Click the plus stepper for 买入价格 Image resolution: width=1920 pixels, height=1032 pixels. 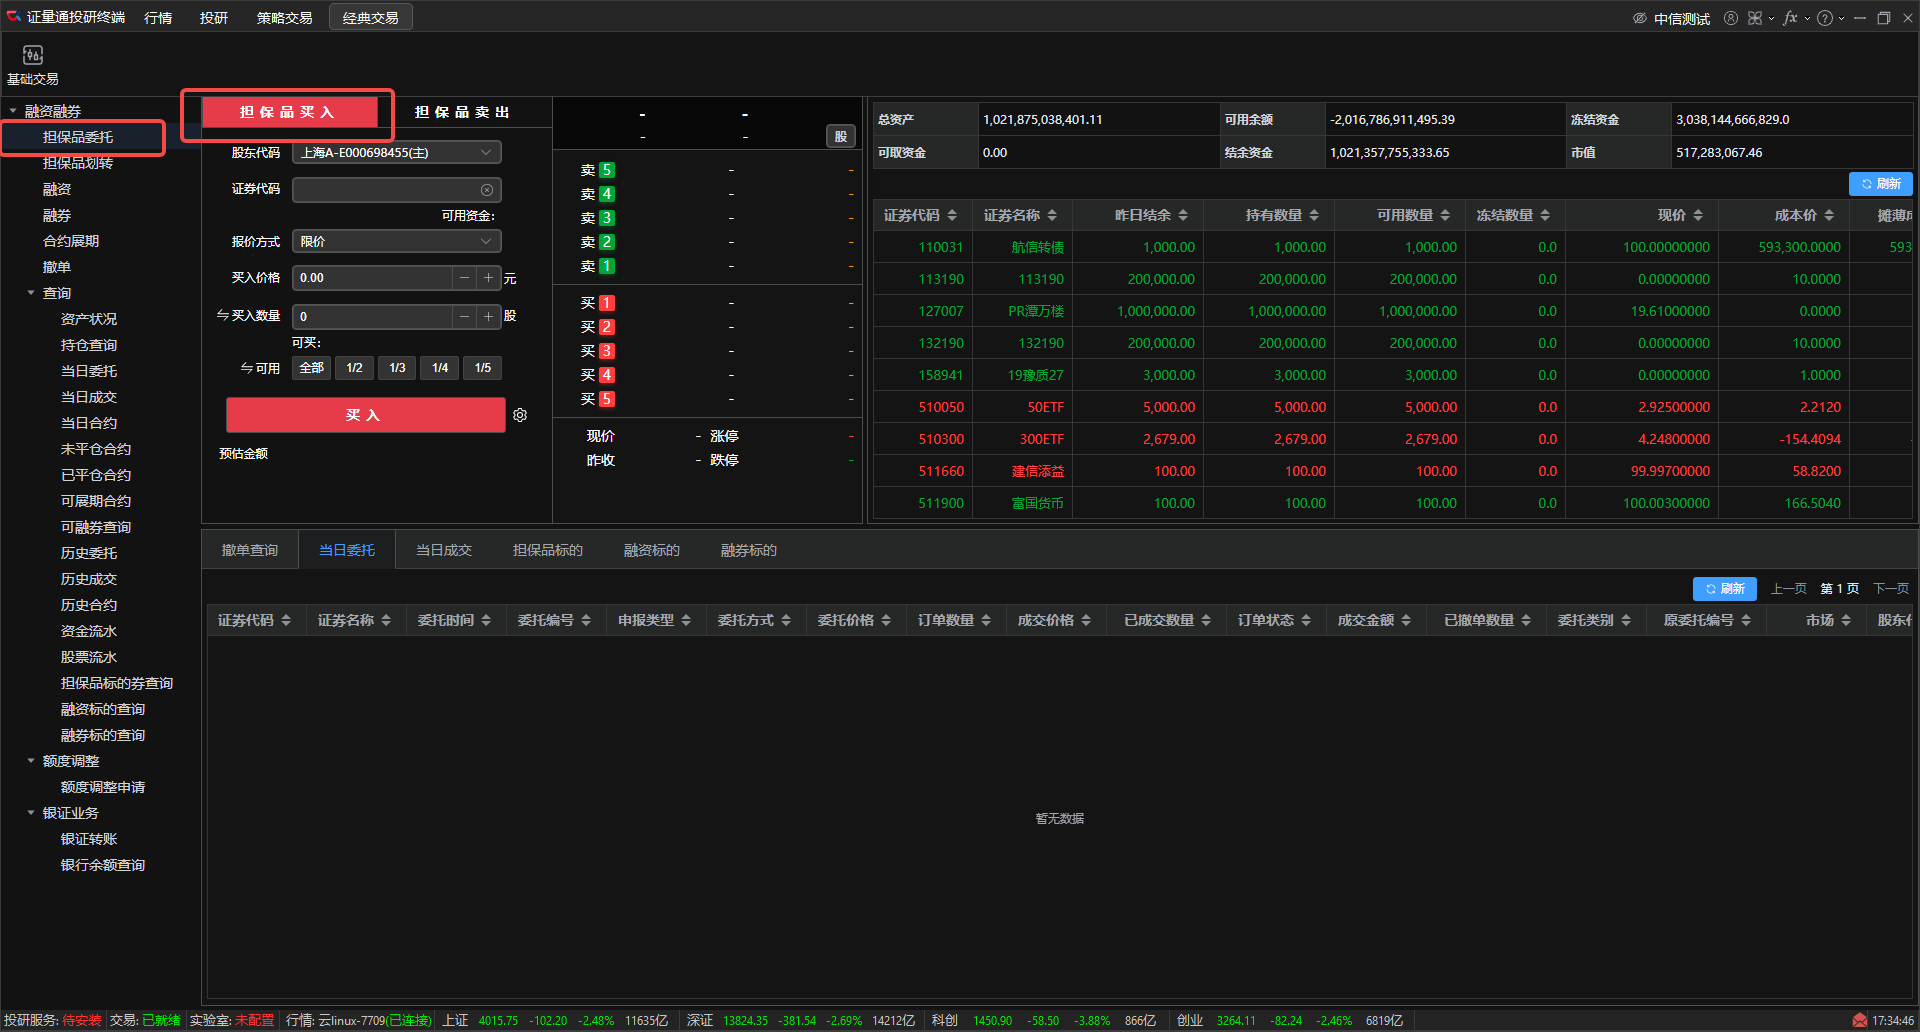click(488, 278)
